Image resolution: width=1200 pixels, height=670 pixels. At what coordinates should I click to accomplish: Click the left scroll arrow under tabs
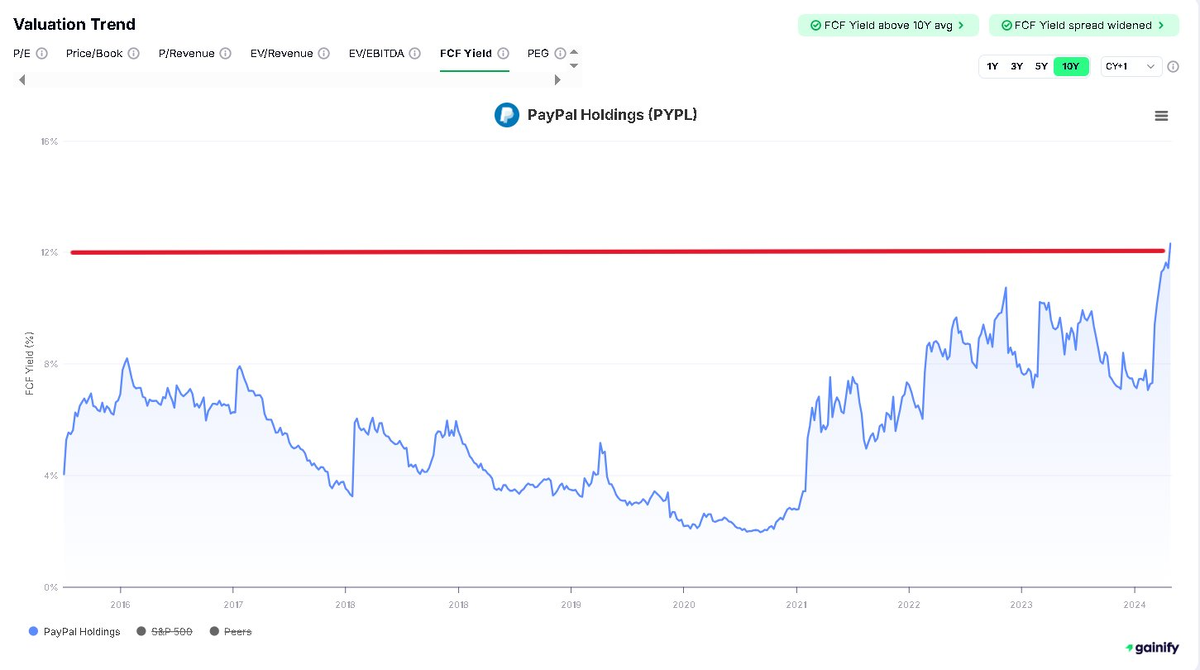22,80
